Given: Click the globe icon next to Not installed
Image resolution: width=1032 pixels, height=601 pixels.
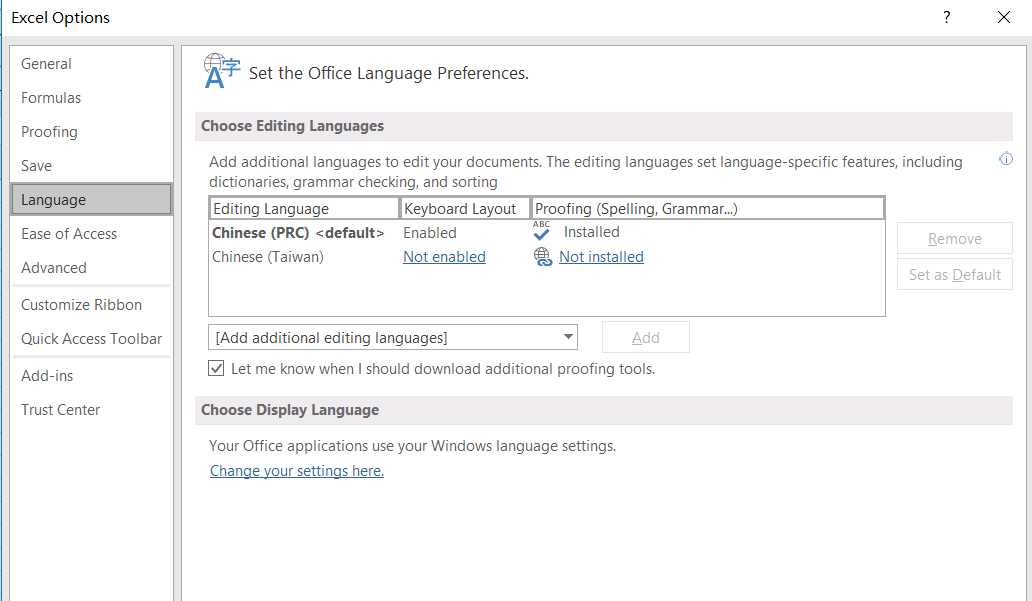Looking at the screenshot, I should coord(542,257).
